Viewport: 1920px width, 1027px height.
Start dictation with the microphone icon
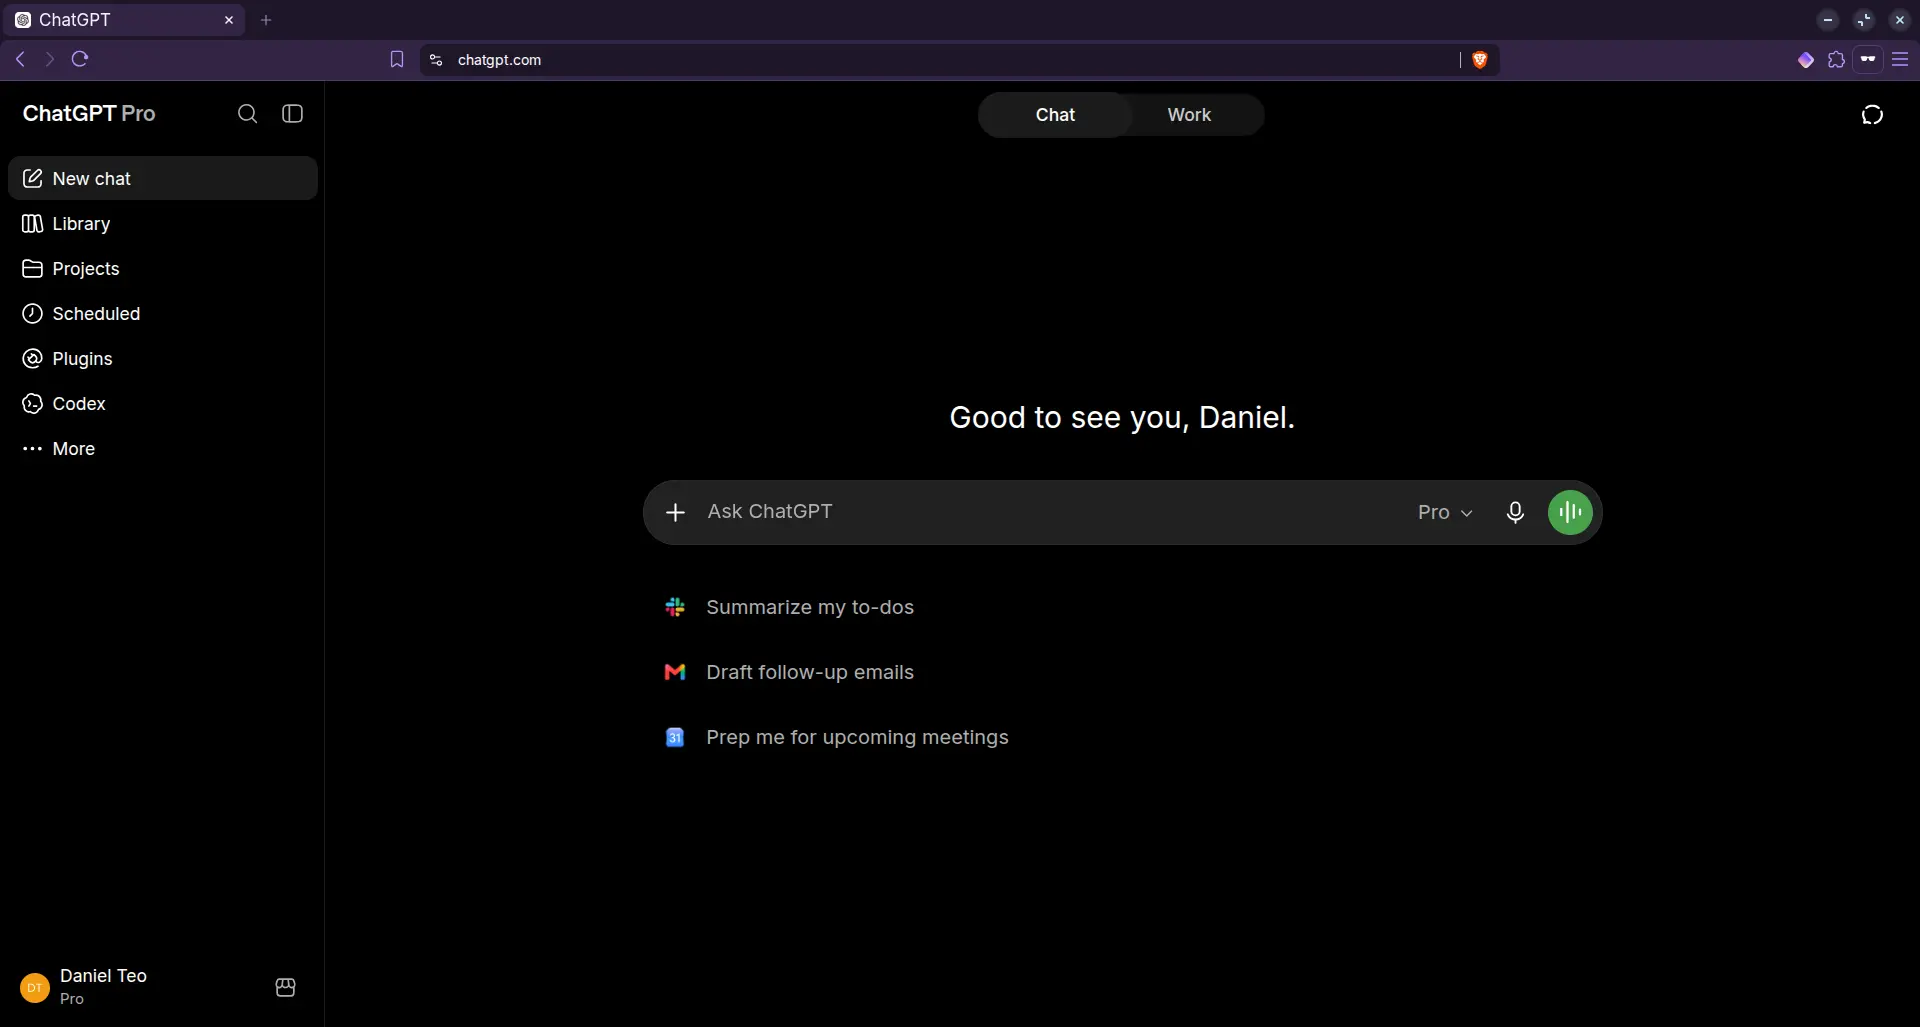pyautogui.click(x=1515, y=512)
